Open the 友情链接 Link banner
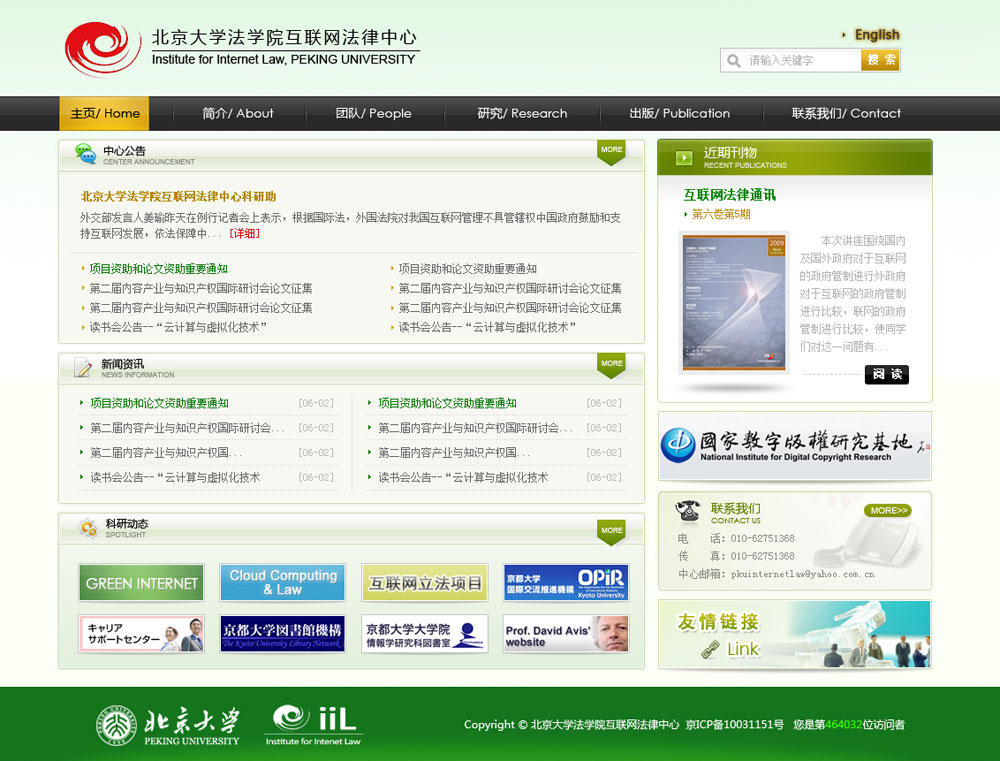 (x=793, y=634)
